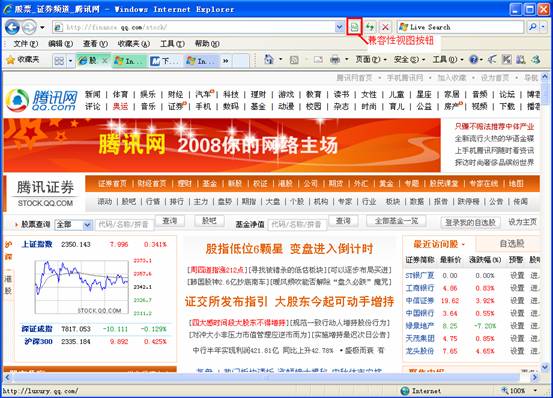This screenshot has height=398, width=553.
Task: Click the 收藏夹 star favorites button
Action: pos(23,60)
